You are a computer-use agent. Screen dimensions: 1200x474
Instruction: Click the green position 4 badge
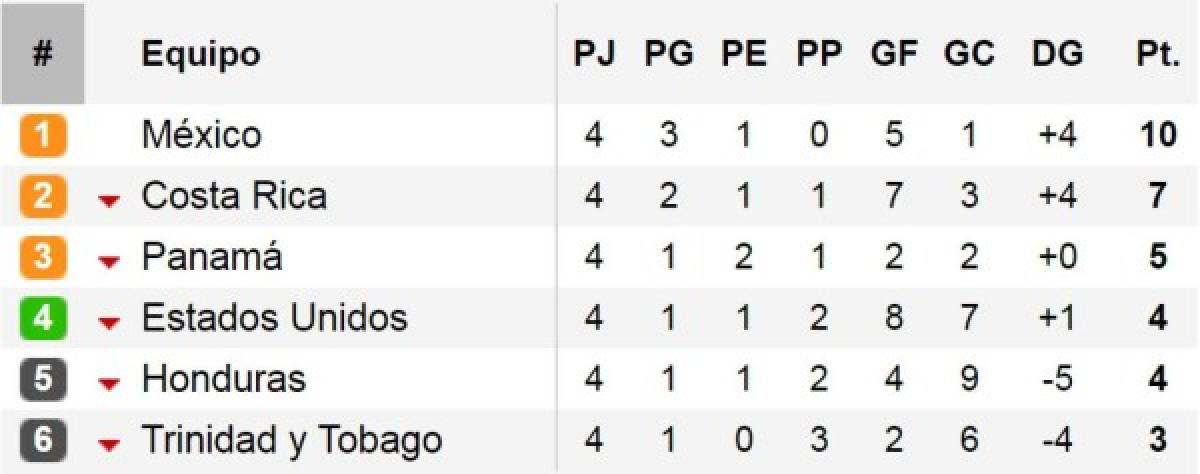[x=43, y=319]
